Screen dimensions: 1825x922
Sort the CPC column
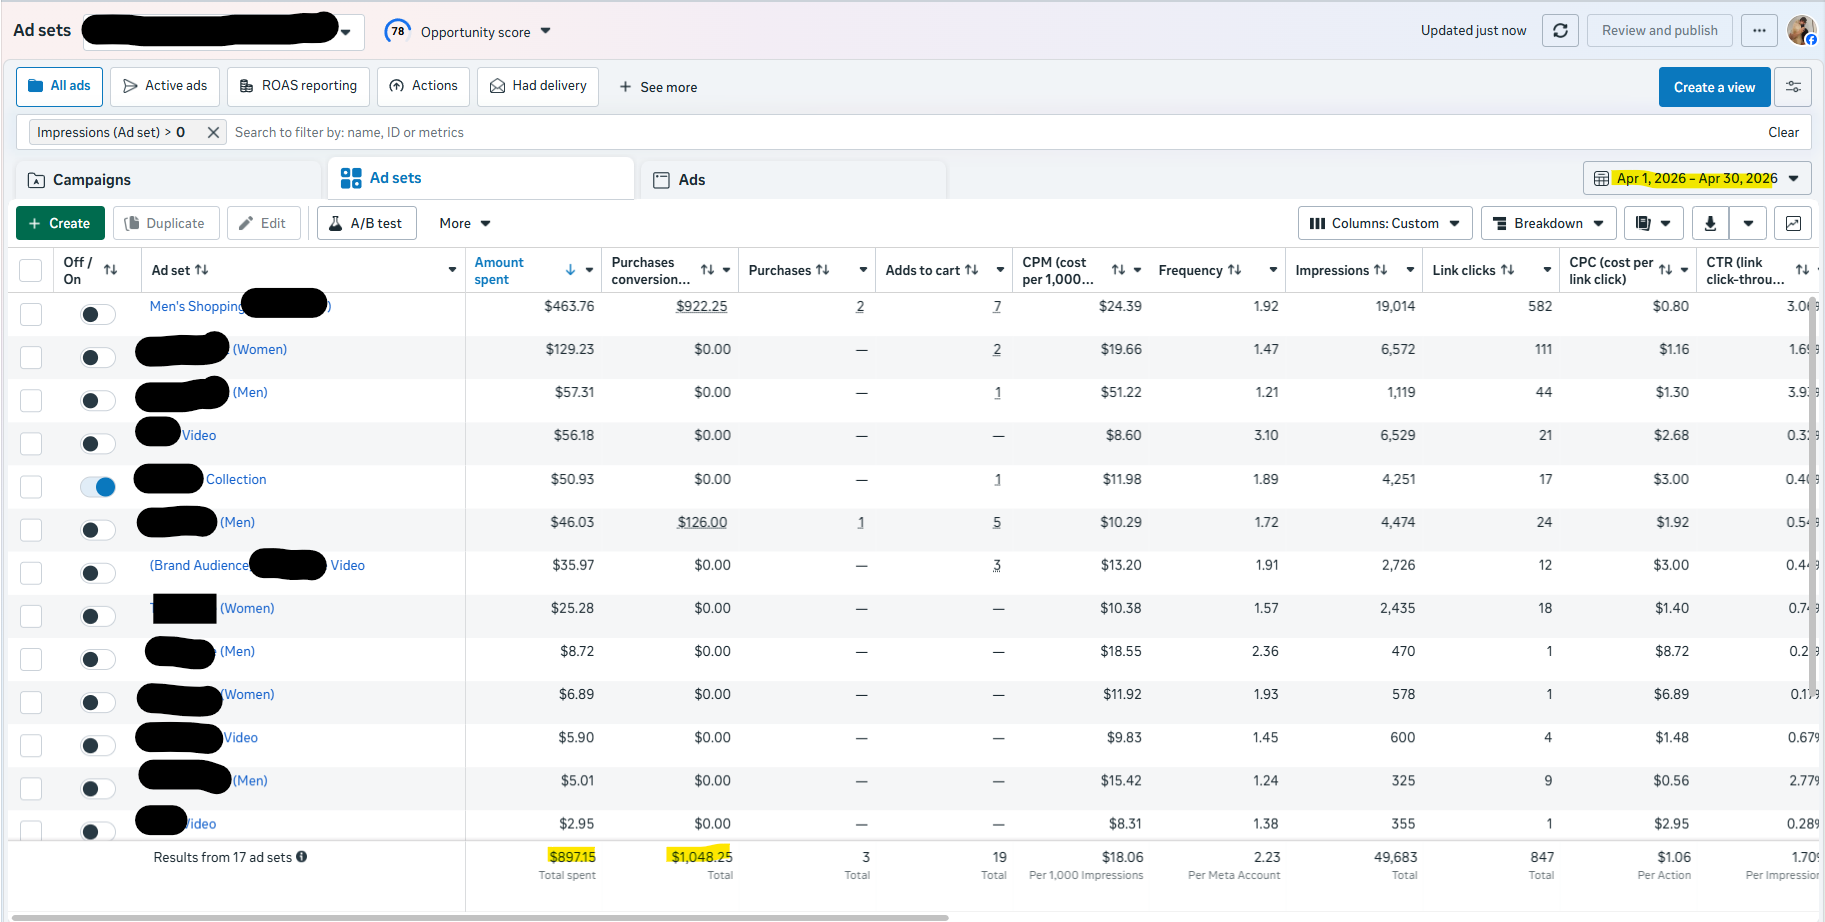(x=1665, y=270)
